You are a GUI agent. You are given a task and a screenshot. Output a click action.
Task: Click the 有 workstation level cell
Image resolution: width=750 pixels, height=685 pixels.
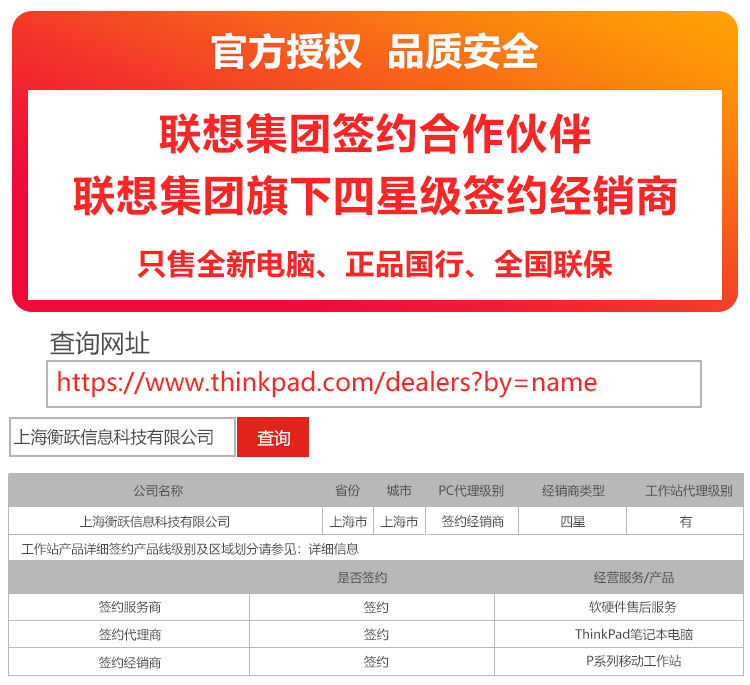pyautogui.click(x=685, y=521)
